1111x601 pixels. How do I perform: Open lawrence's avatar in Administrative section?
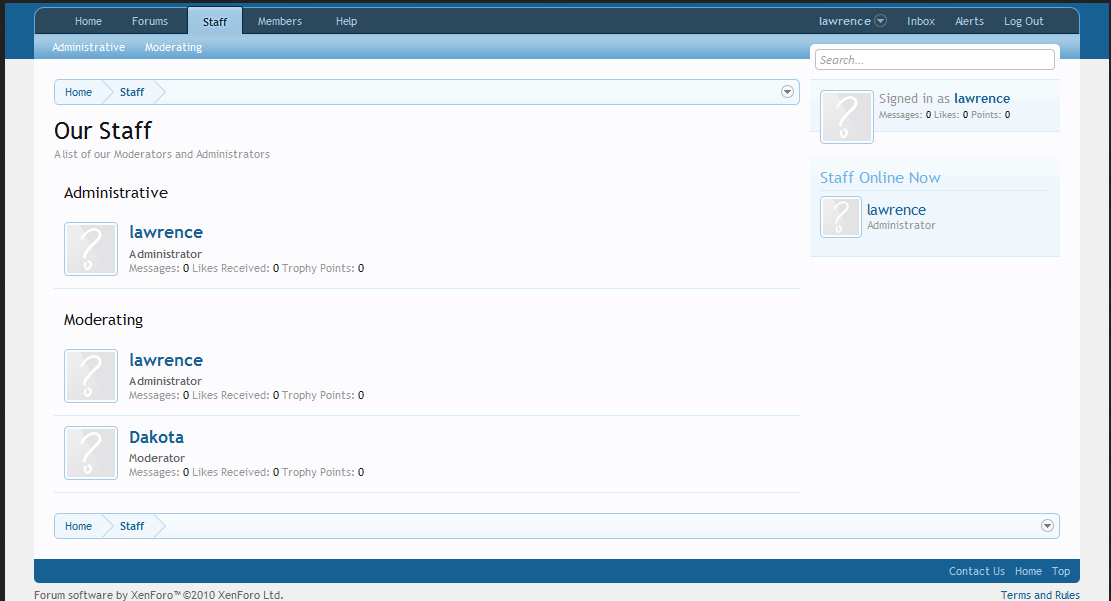point(91,249)
